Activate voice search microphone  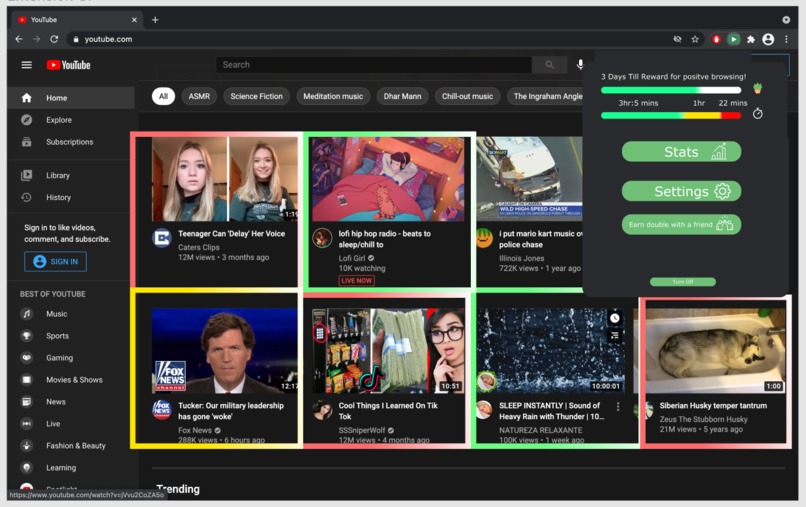(580, 65)
